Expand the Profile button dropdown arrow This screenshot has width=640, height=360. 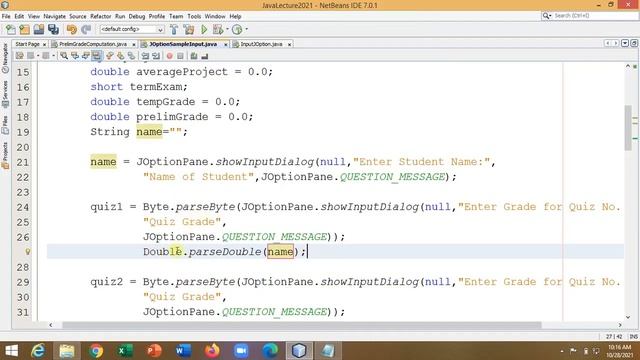[247, 29]
